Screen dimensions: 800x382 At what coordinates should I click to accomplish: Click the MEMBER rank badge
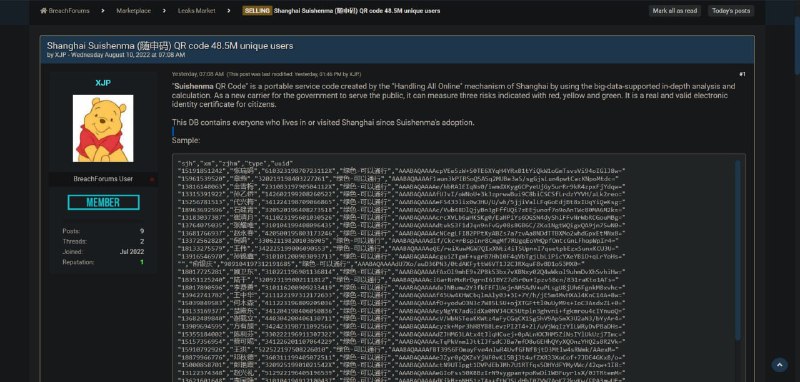(103, 202)
